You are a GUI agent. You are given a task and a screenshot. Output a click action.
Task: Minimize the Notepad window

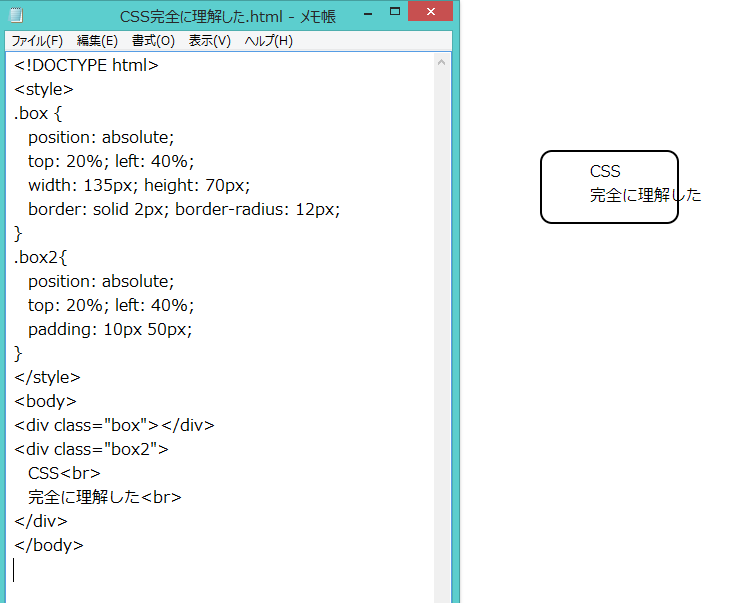[368, 12]
